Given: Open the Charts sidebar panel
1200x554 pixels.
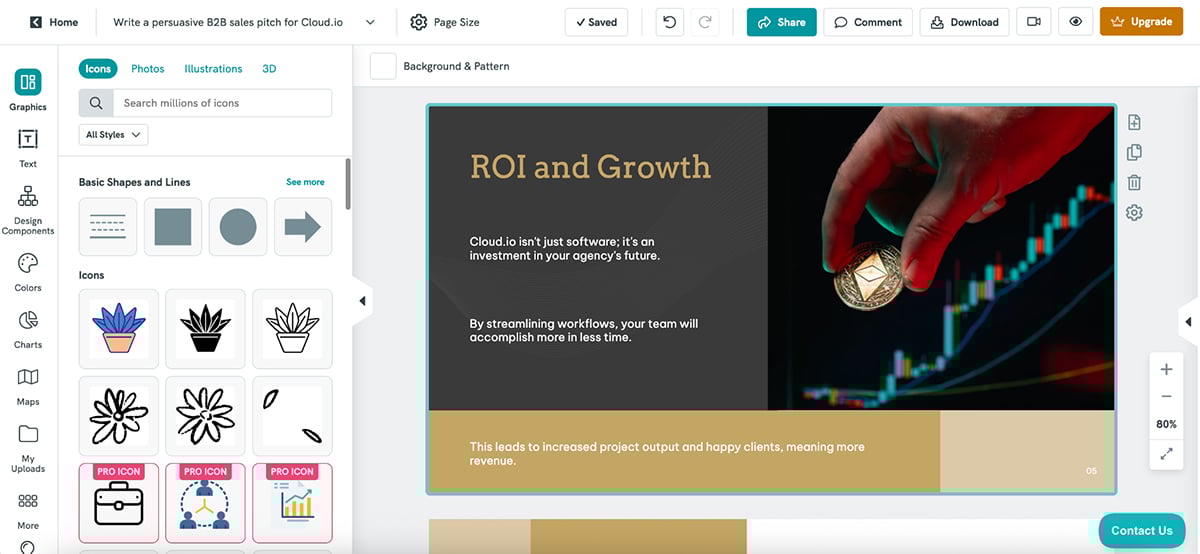Looking at the screenshot, I should 28,329.
